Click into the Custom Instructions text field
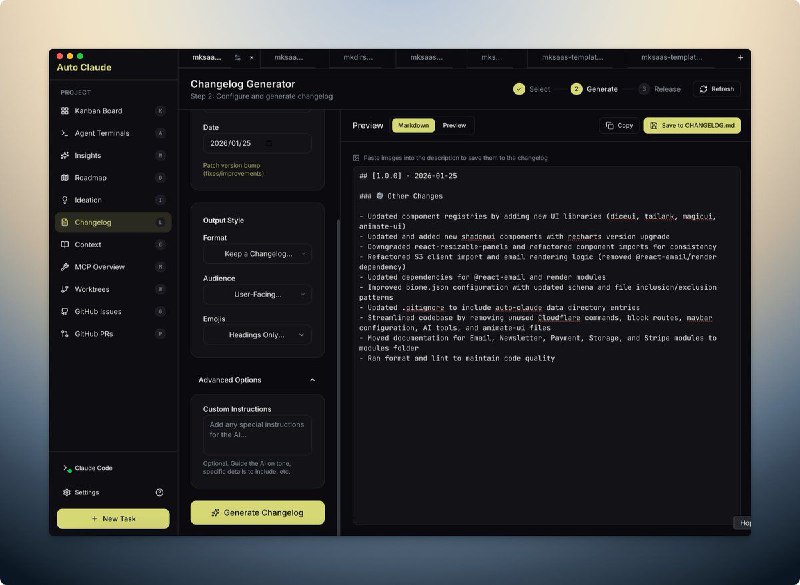This screenshot has height=585, width=800. coord(257,435)
